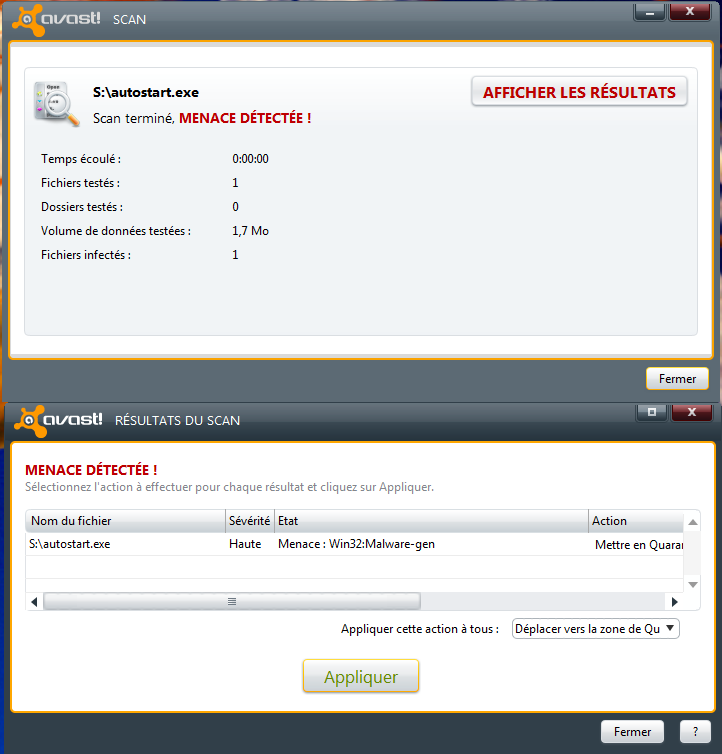Click the down arrow of vertical scrollbar
This screenshot has width=722, height=754.
click(x=693, y=585)
